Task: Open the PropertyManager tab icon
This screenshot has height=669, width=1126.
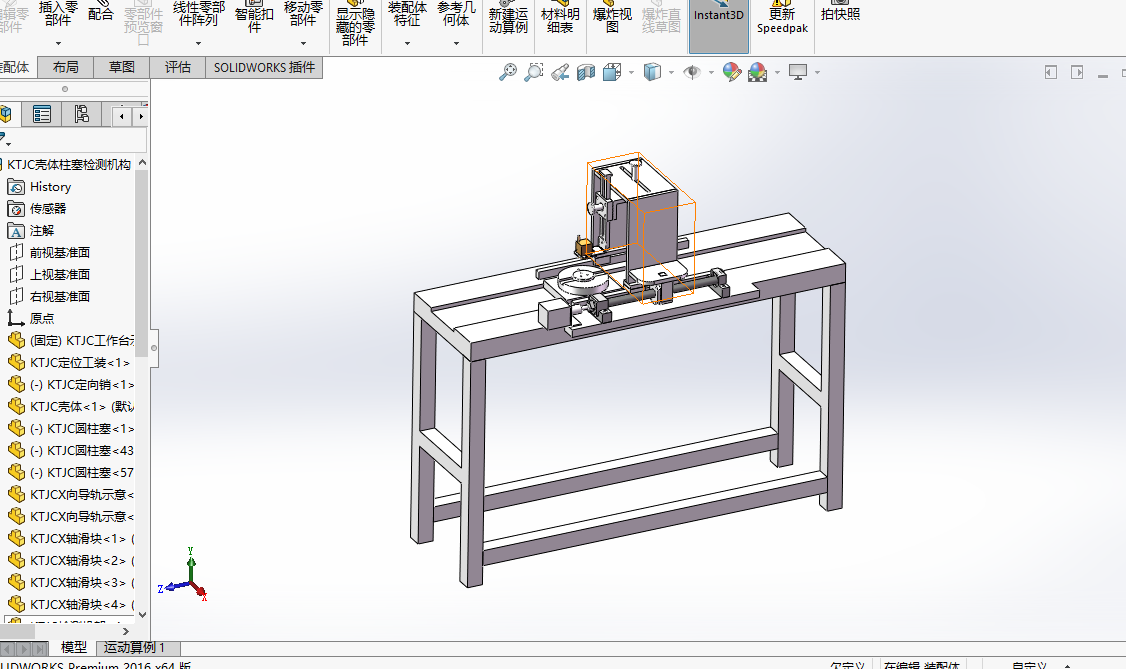Action: click(x=42, y=115)
